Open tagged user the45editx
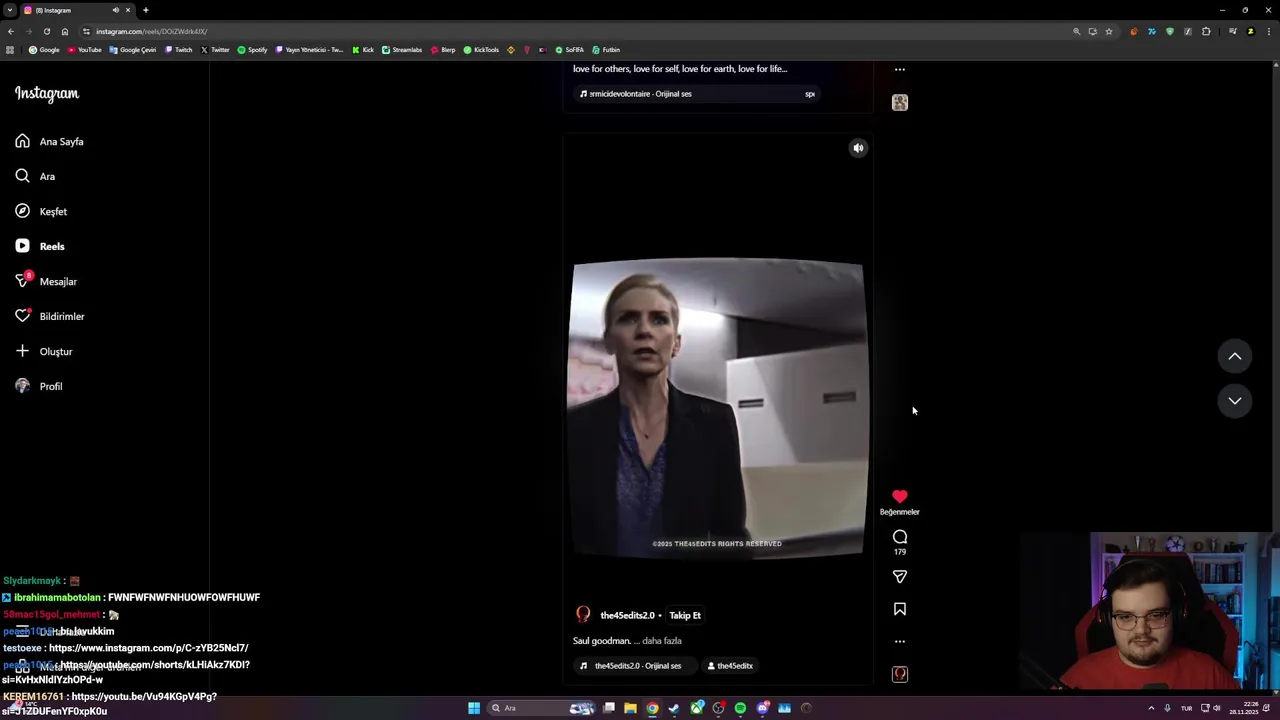This screenshot has width=1280, height=720. point(731,666)
